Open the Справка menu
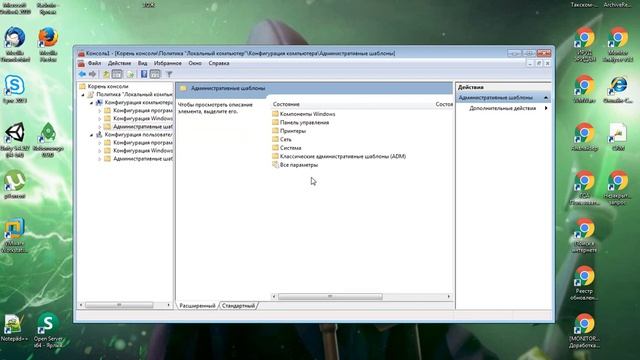 [x=219, y=63]
